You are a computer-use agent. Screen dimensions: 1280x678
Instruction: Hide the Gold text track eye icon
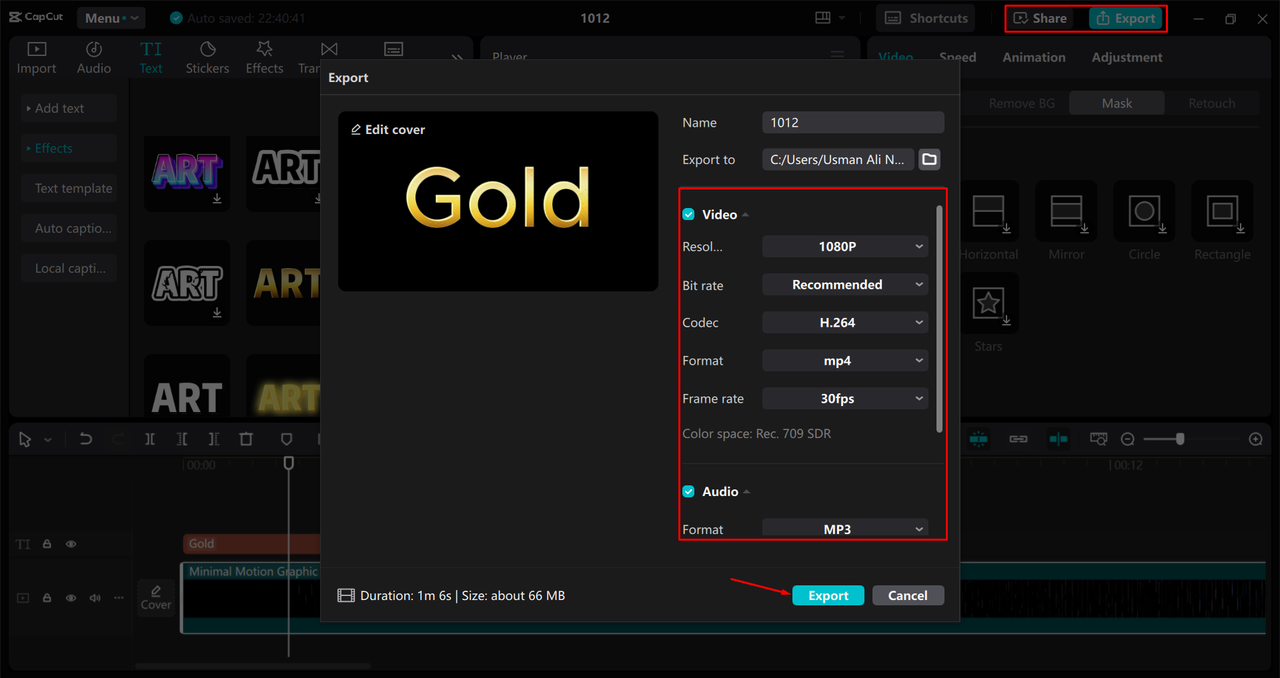71,544
